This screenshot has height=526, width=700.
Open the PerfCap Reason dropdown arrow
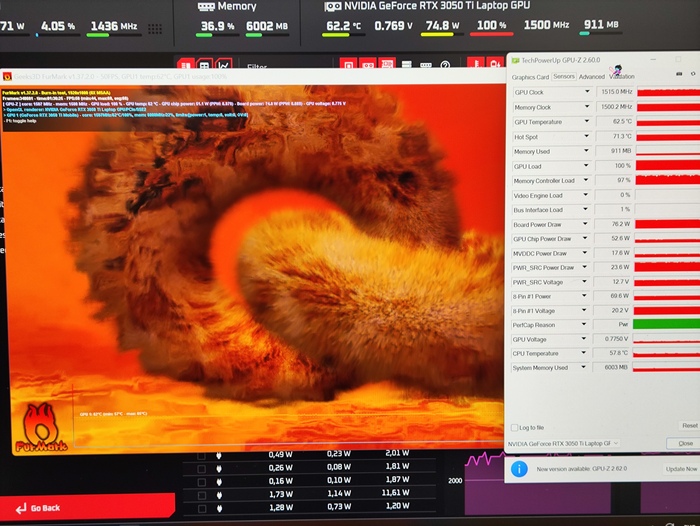(583, 324)
